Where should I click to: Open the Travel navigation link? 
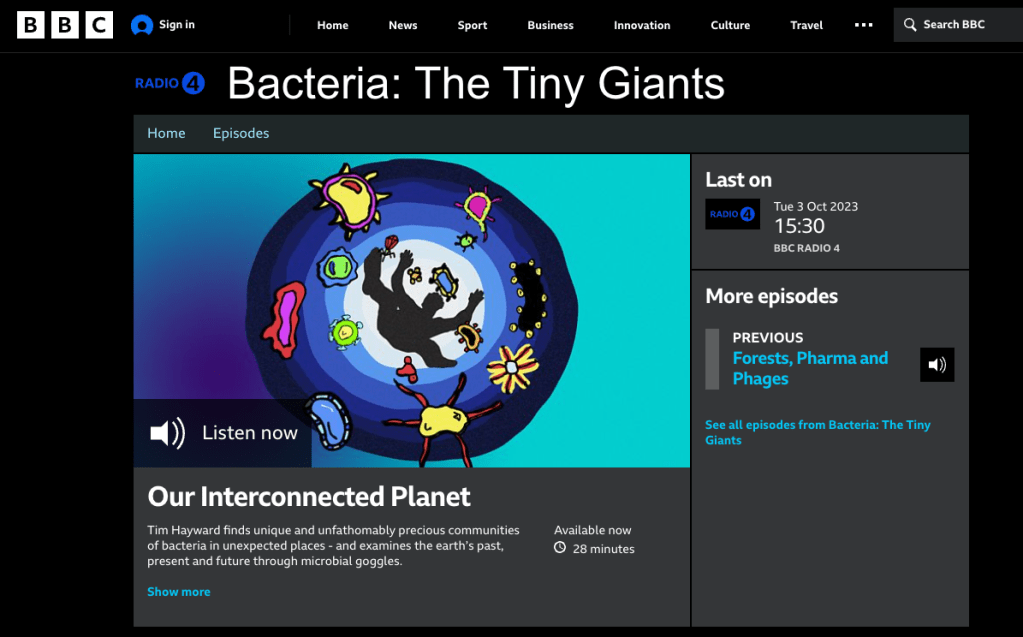806,25
